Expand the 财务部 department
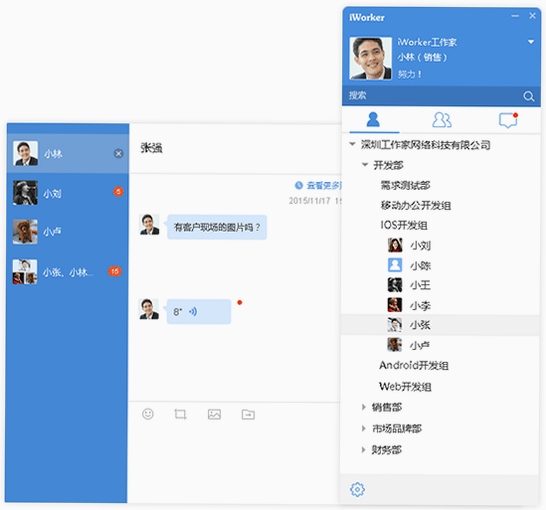Image resolution: width=546 pixels, height=510 pixels. point(364,449)
